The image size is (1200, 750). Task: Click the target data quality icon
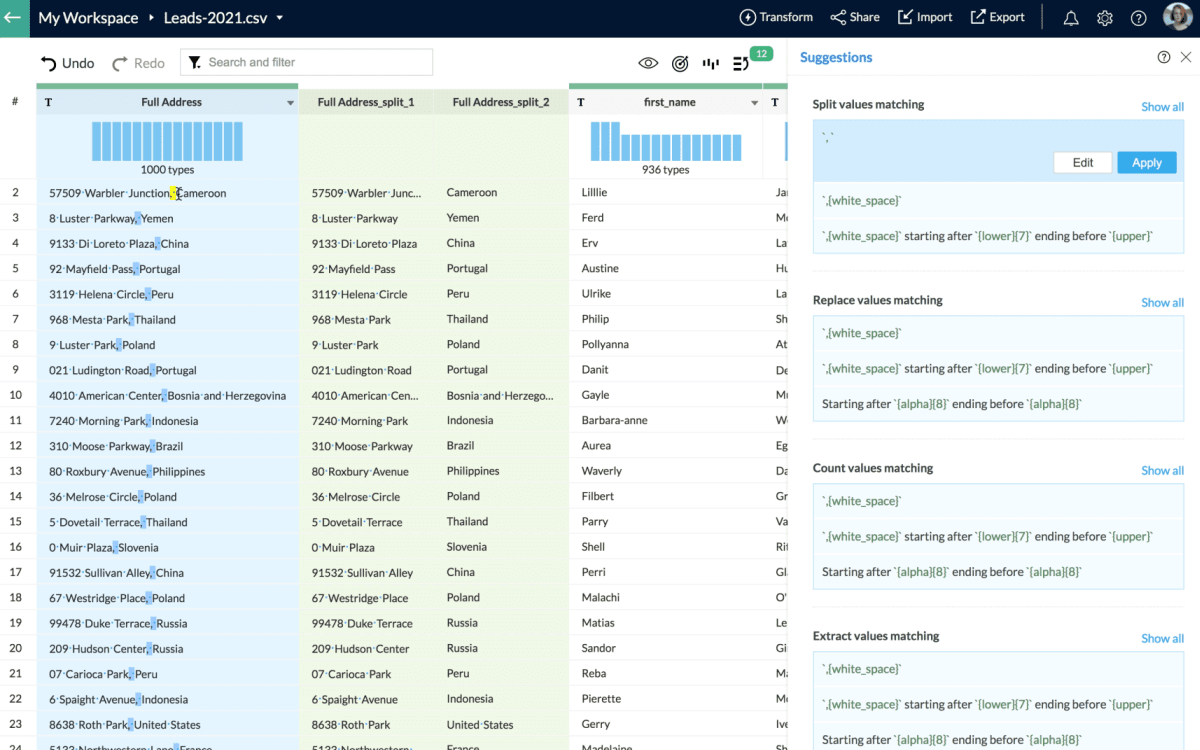680,63
